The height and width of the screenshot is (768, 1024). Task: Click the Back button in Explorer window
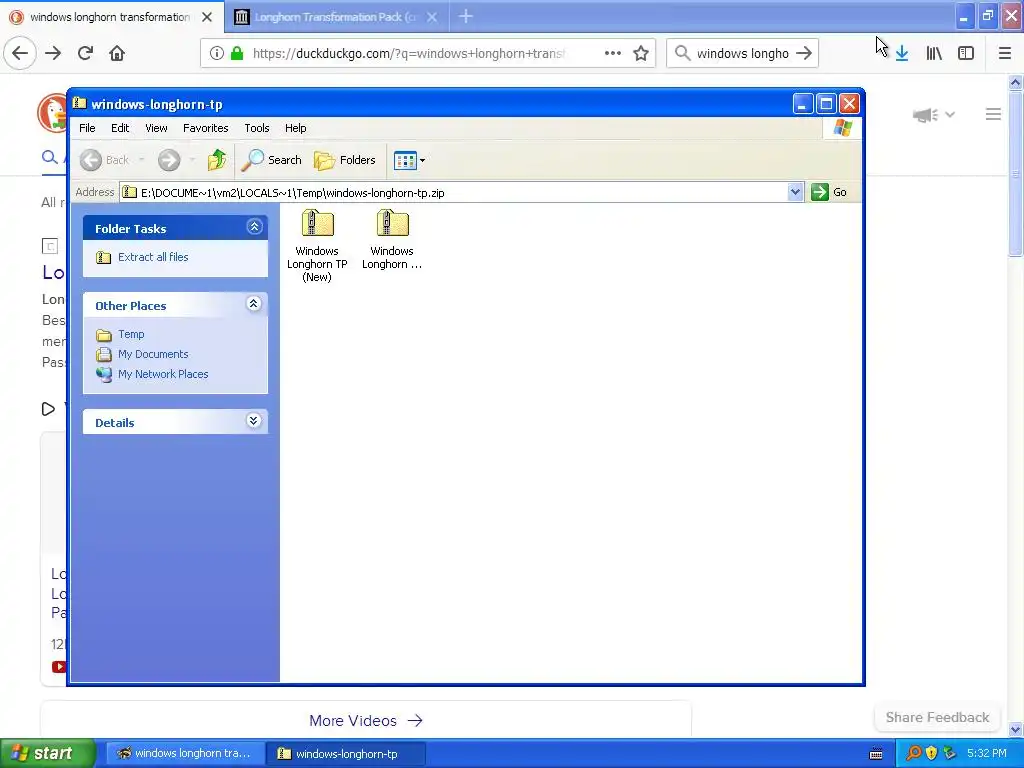point(104,160)
